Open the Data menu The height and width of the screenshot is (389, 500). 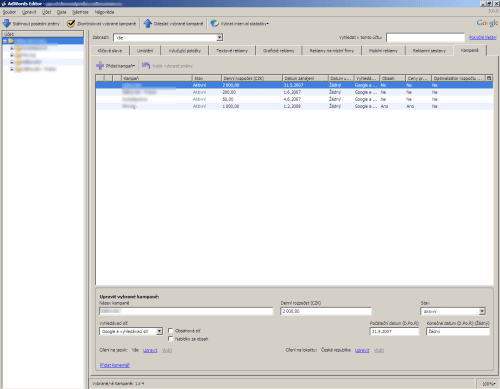[x=62, y=12]
